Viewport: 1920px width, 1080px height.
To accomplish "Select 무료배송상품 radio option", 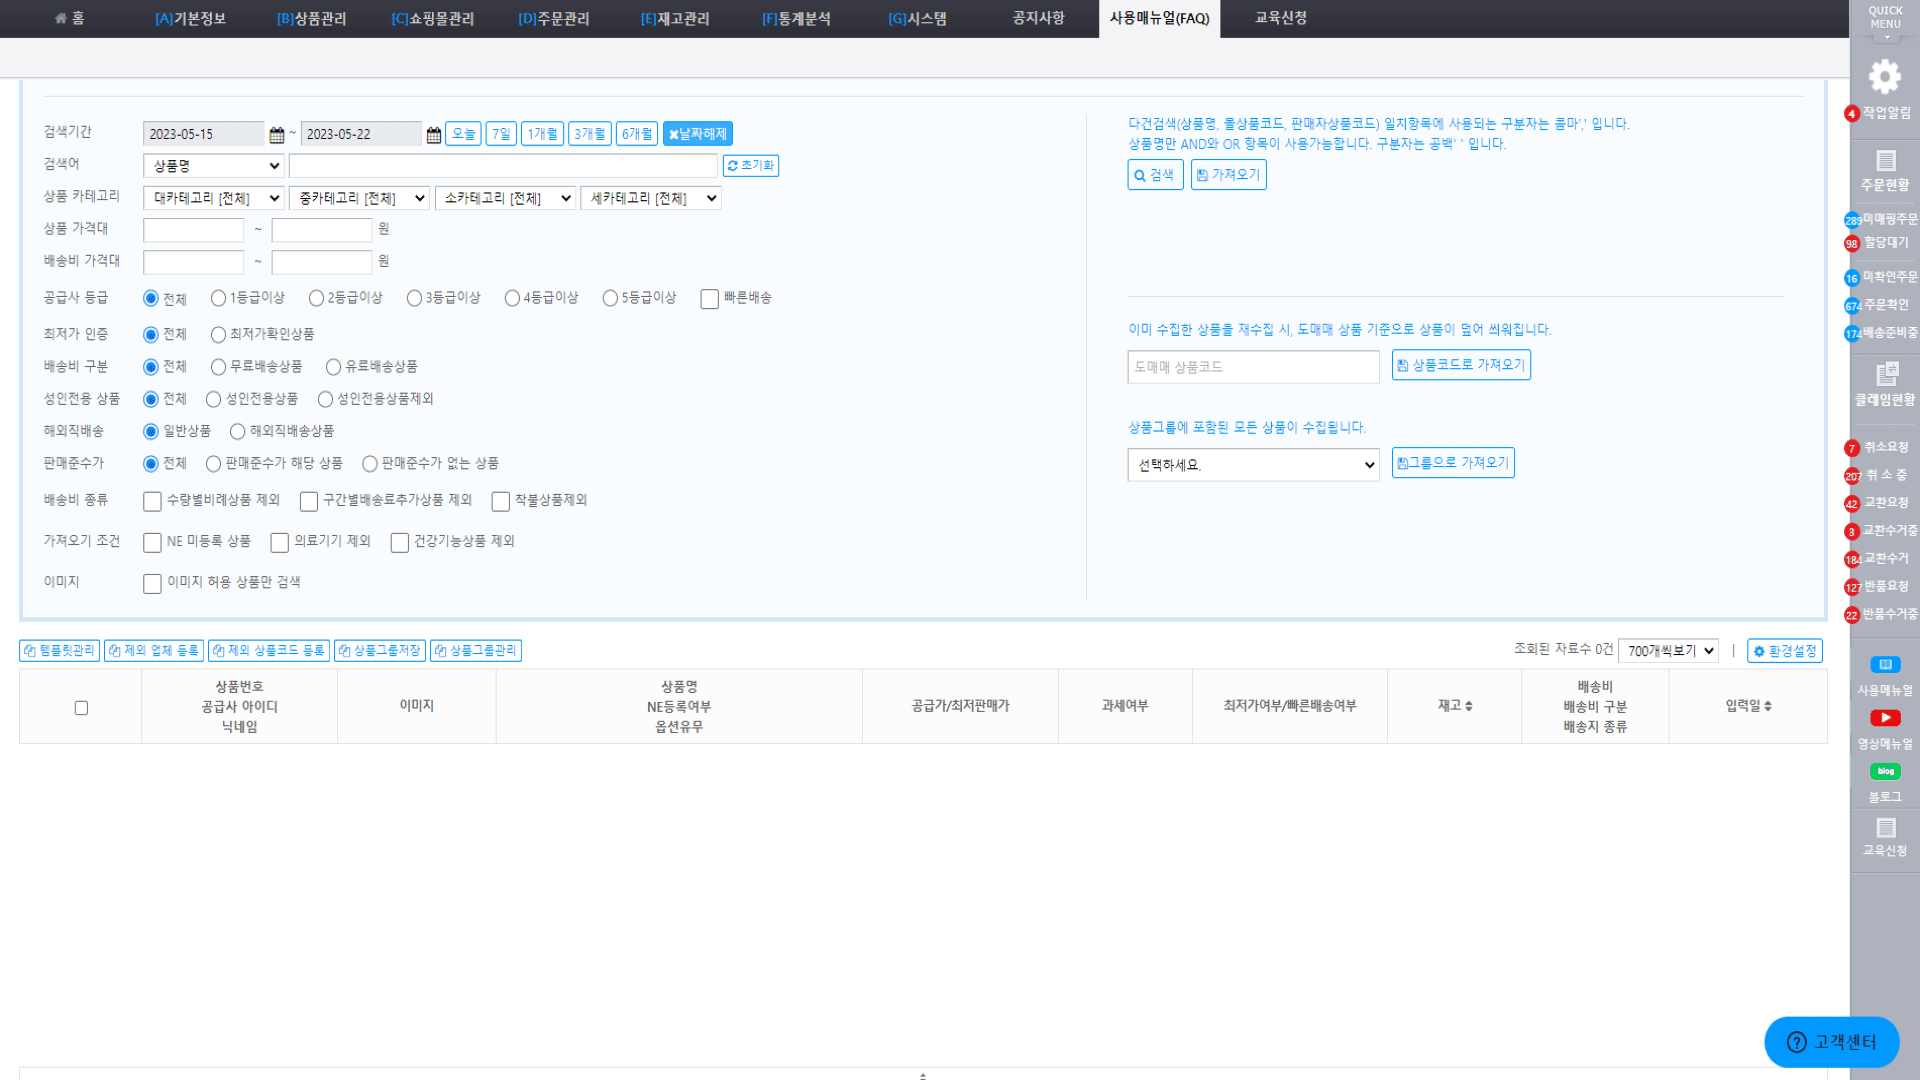I will click(218, 367).
